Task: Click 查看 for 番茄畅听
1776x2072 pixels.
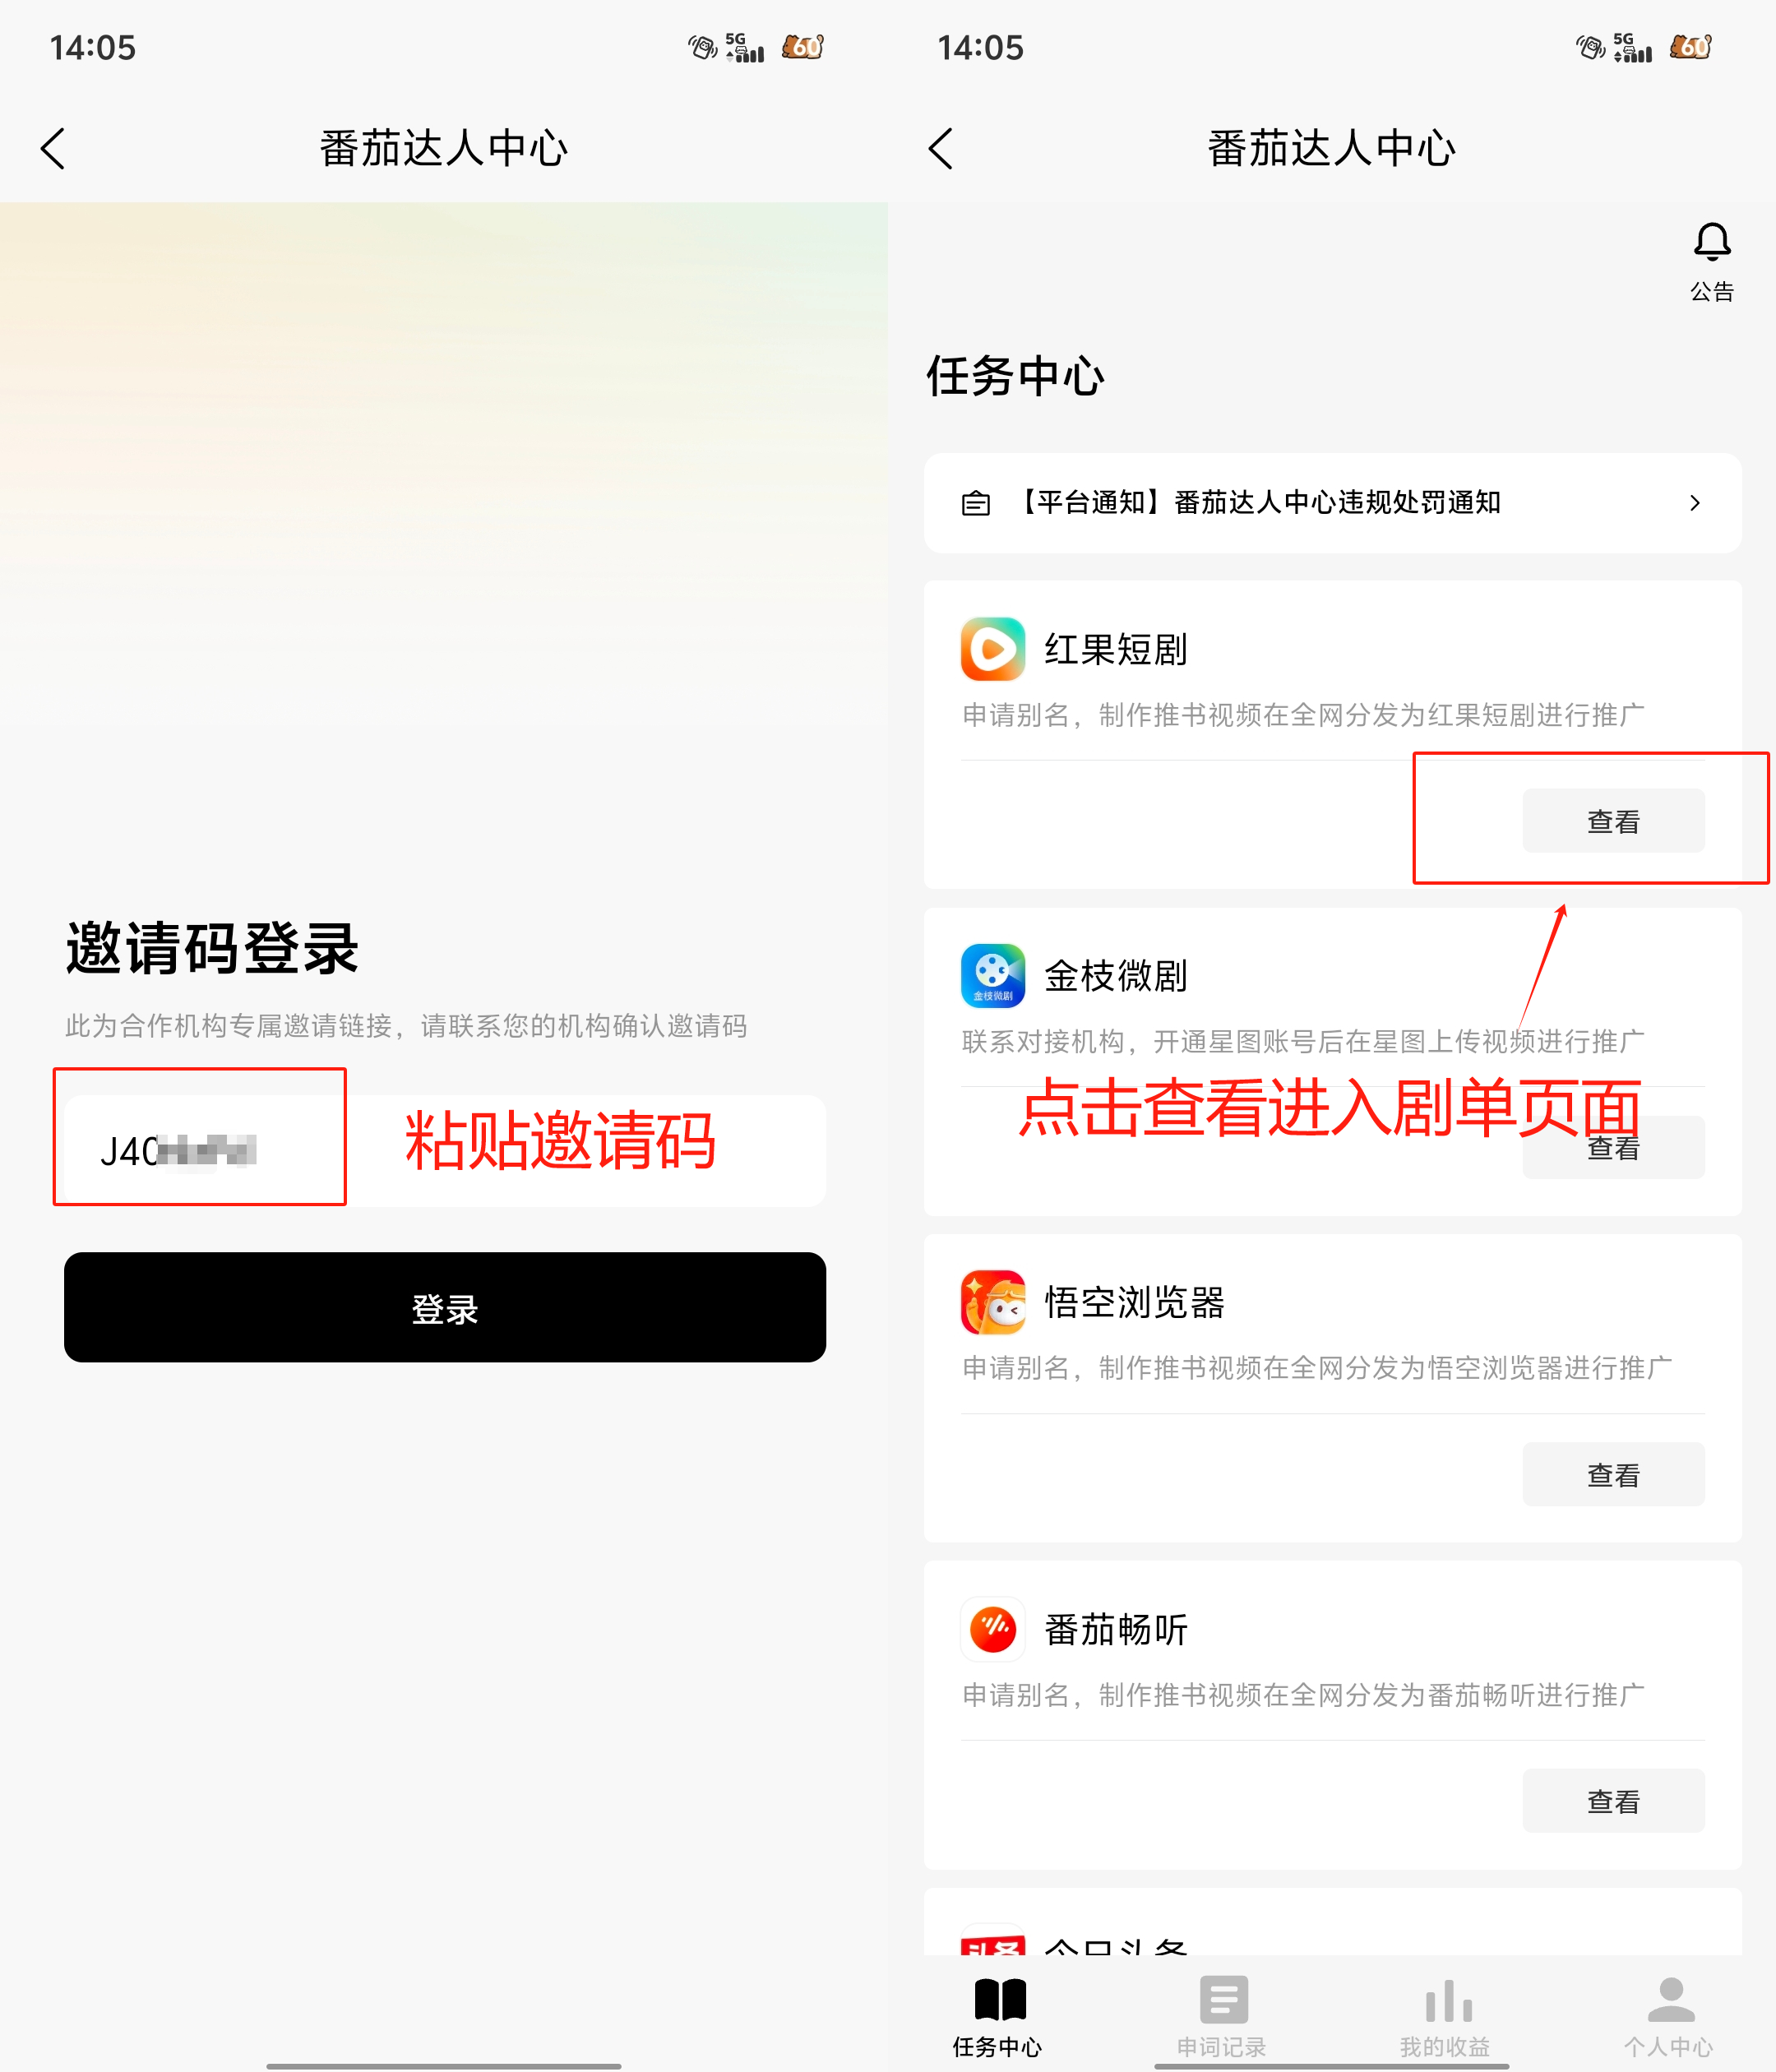Action: 1613,1801
